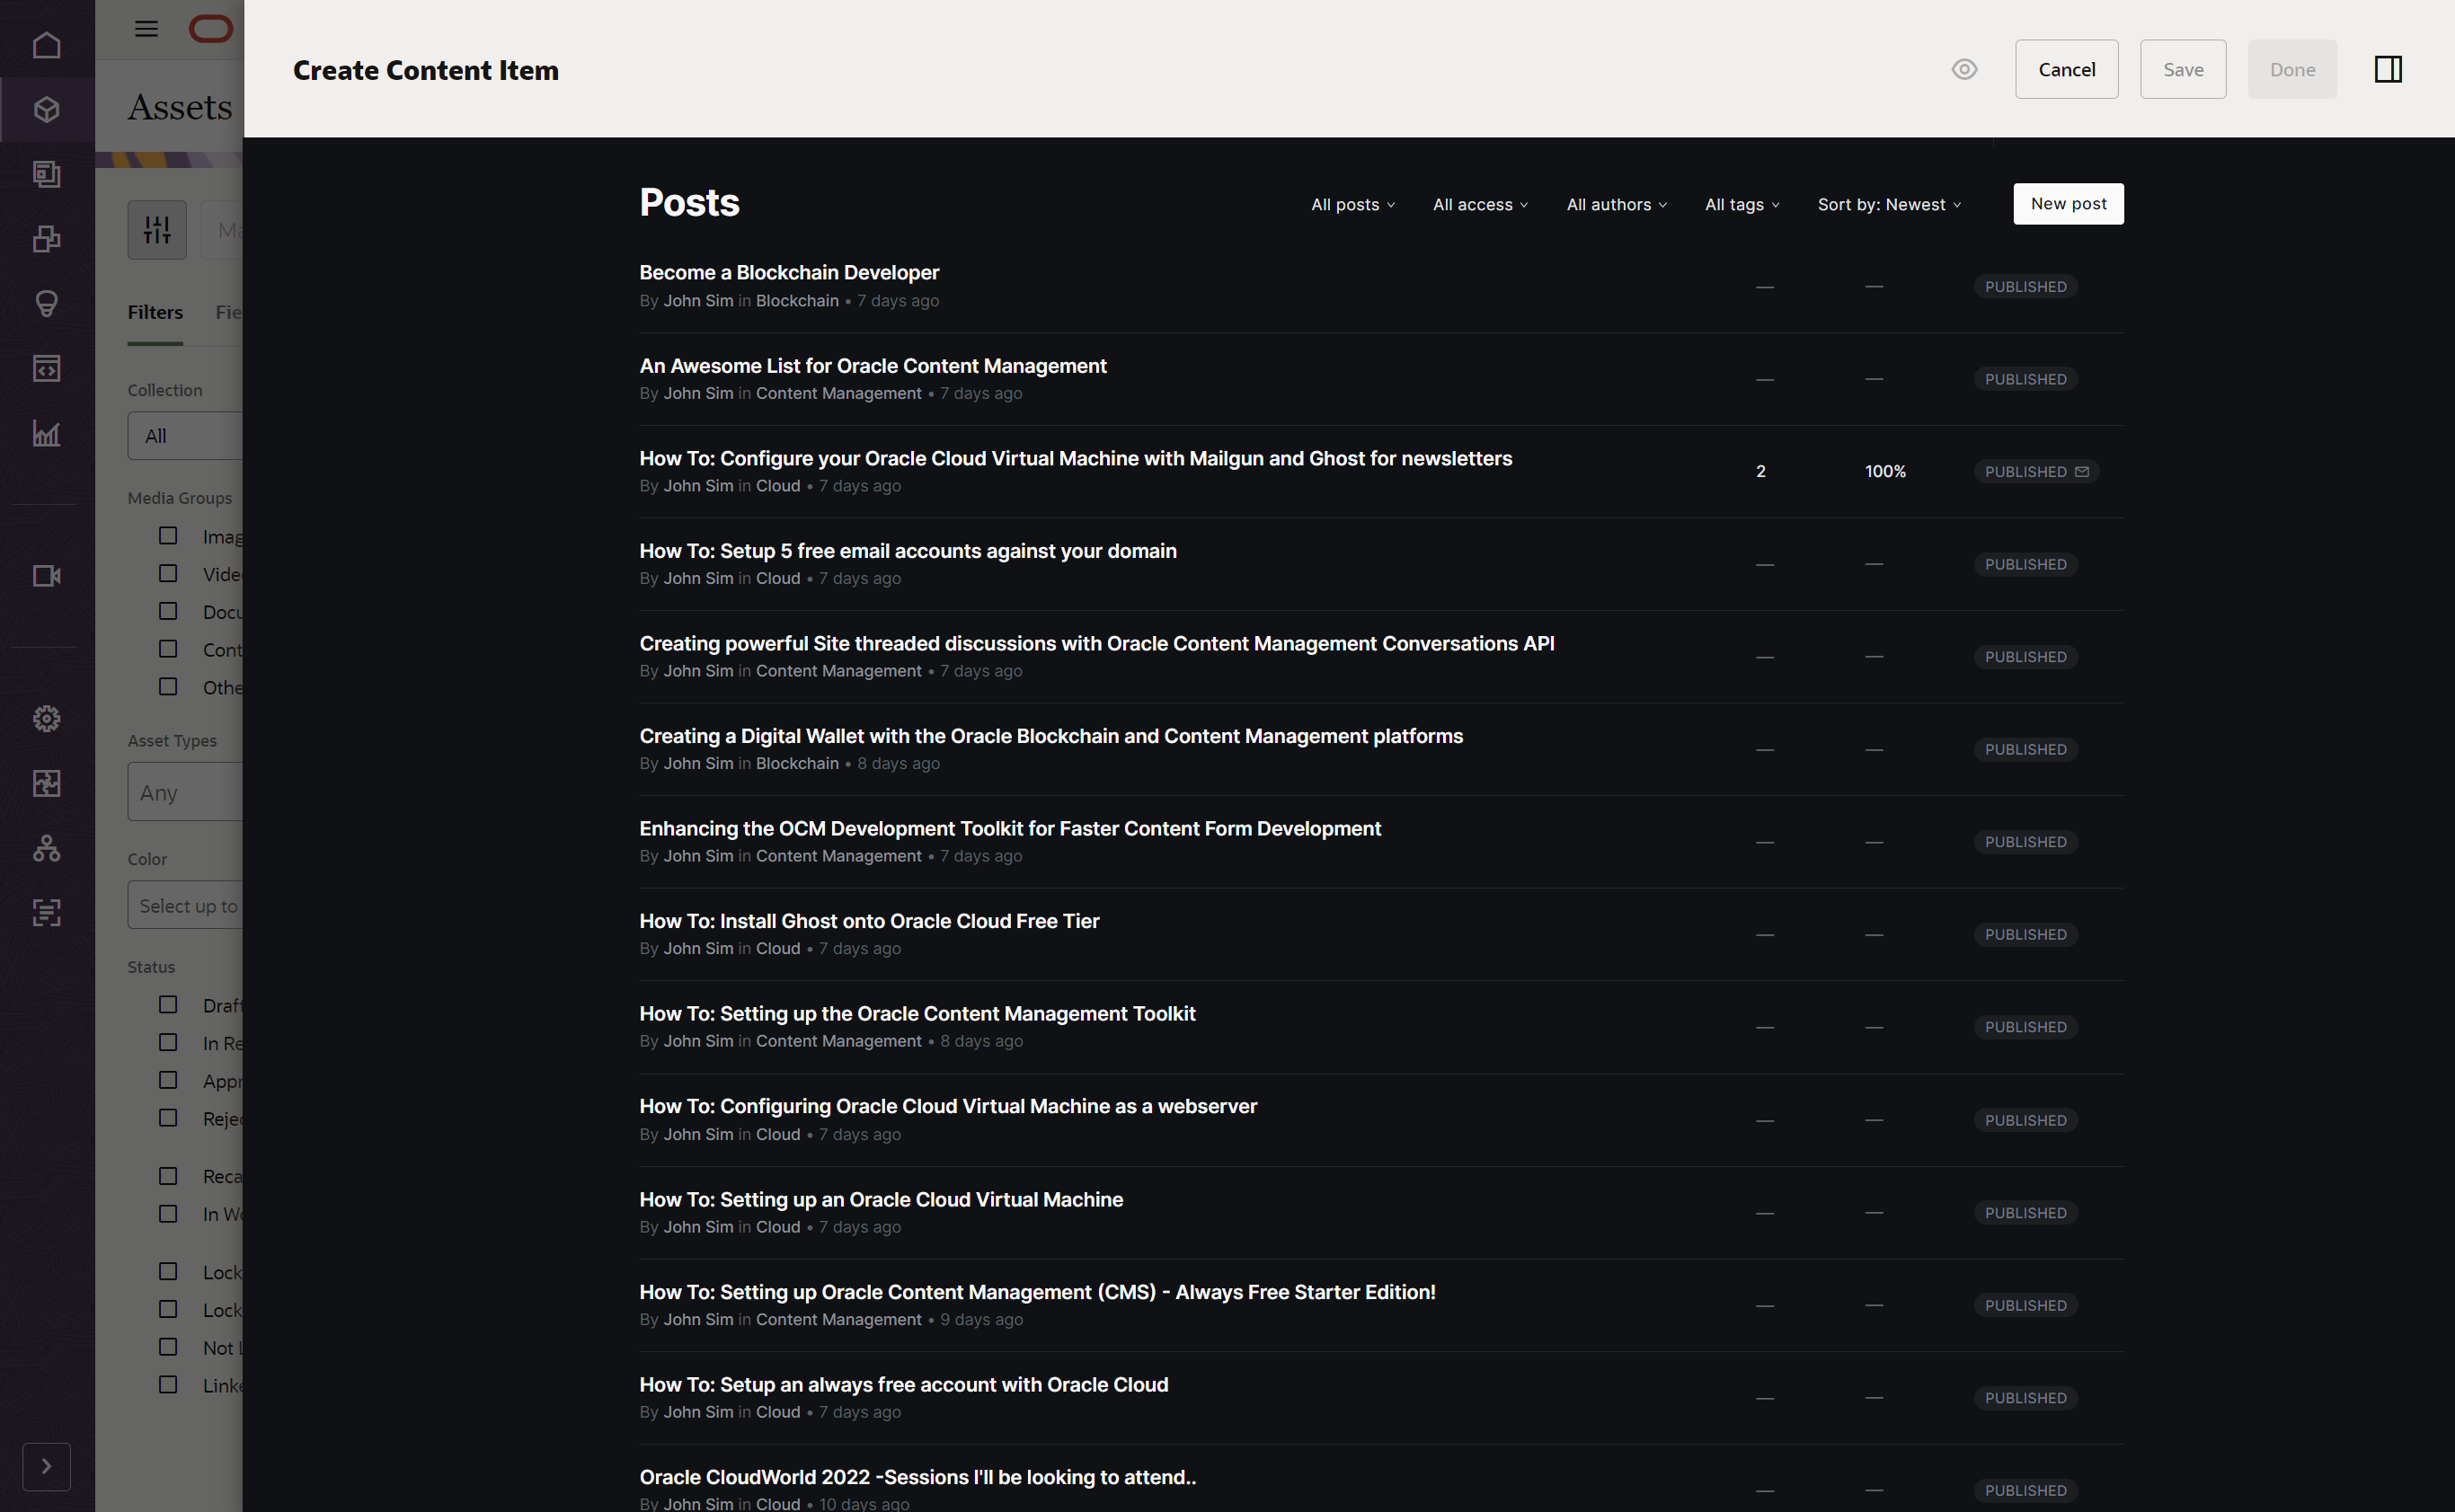Check the Approved status checkbox
The image size is (2455, 1512).
(168, 1080)
